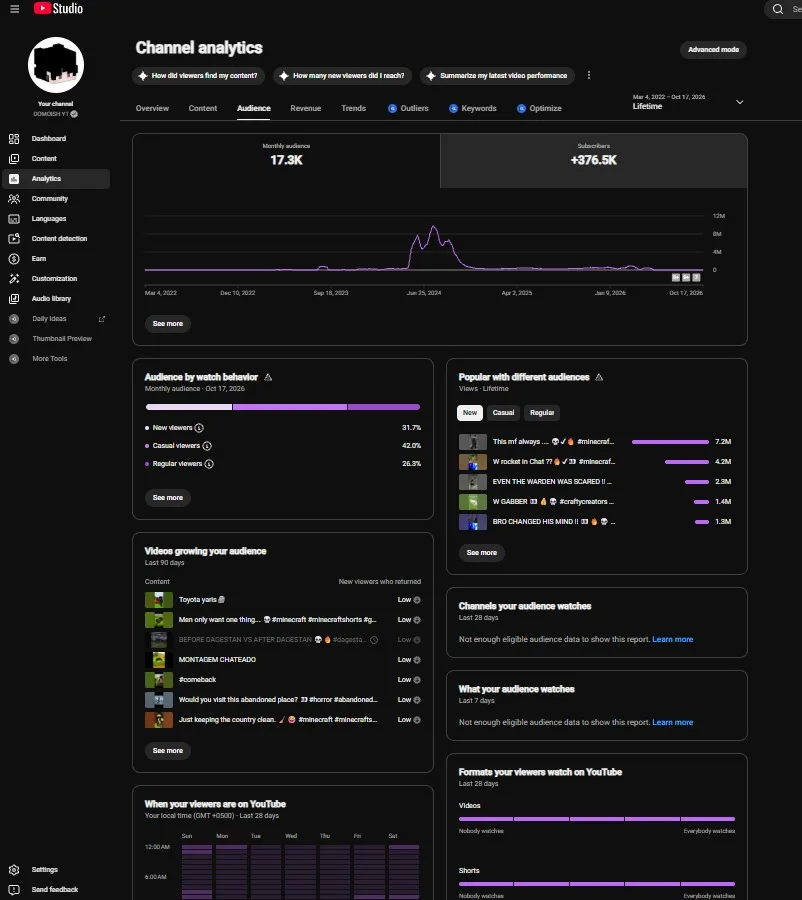The height and width of the screenshot is (900, 802).
Task: Click See more in Popular with different audiences
Action: pyautogui.click(x=482, y=553)
